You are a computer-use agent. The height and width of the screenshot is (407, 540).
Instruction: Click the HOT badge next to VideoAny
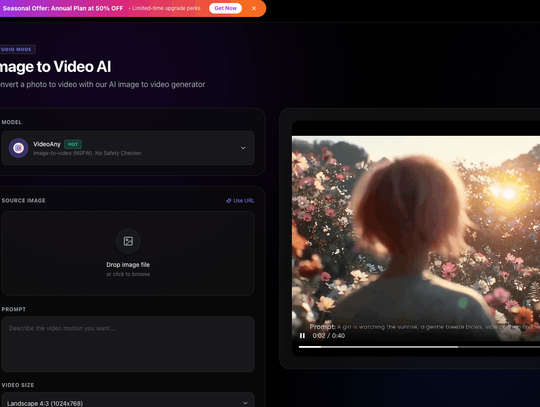73,144
